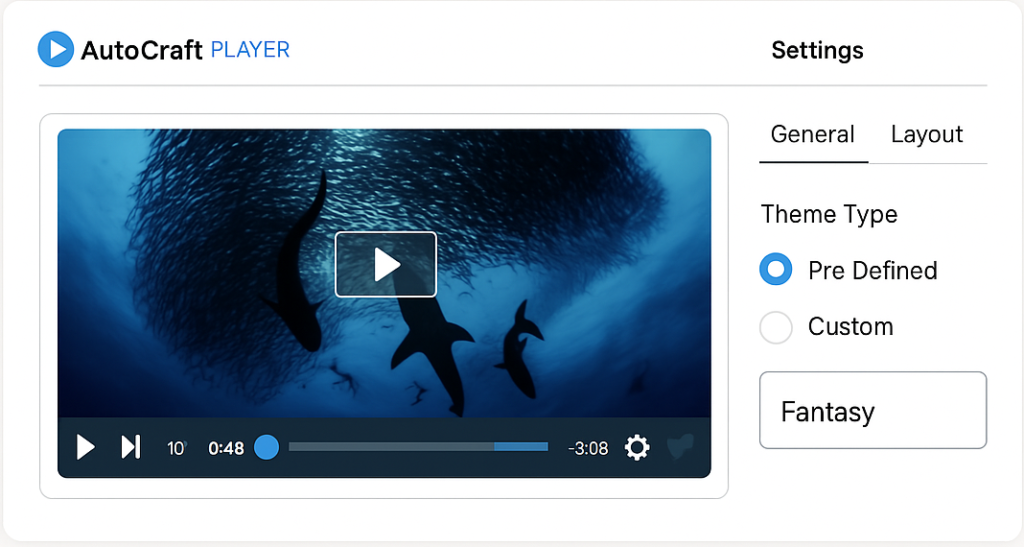1024x547 pixels.
Task: Start video with the center overlay play button
Action: point(386,264)
